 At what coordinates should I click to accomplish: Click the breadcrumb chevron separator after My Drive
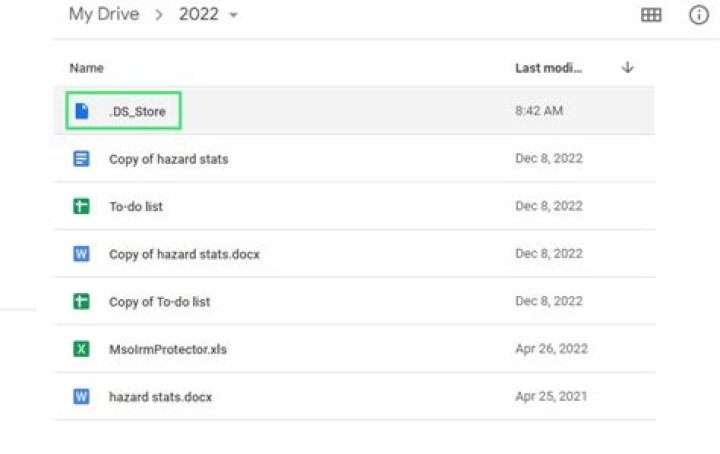(159, 16)
